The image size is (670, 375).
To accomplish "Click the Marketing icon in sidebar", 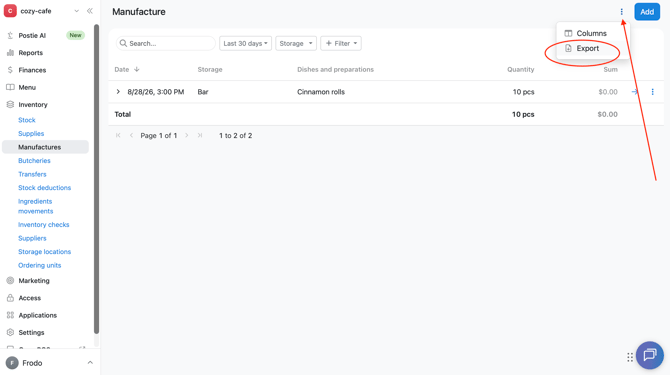I will pos(10,281).
